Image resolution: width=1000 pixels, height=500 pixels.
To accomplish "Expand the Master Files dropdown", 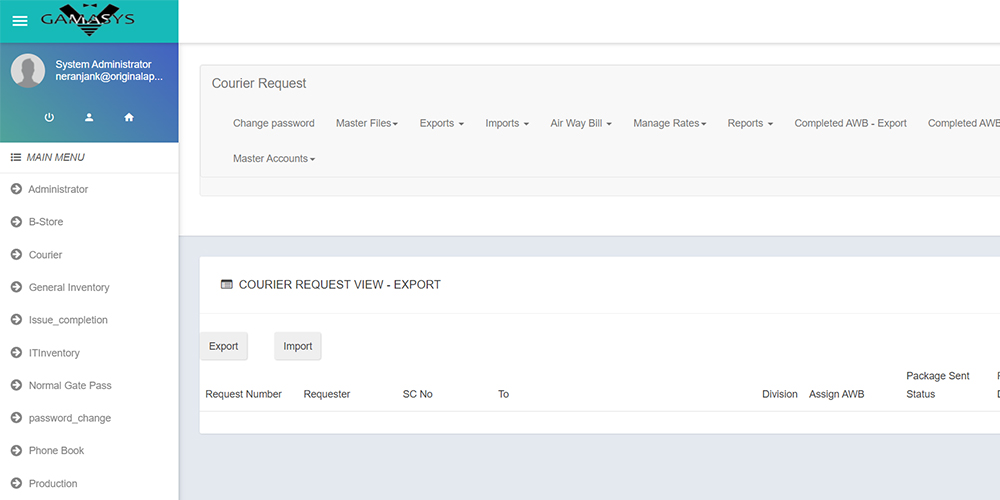I will (x=366, y=124).
